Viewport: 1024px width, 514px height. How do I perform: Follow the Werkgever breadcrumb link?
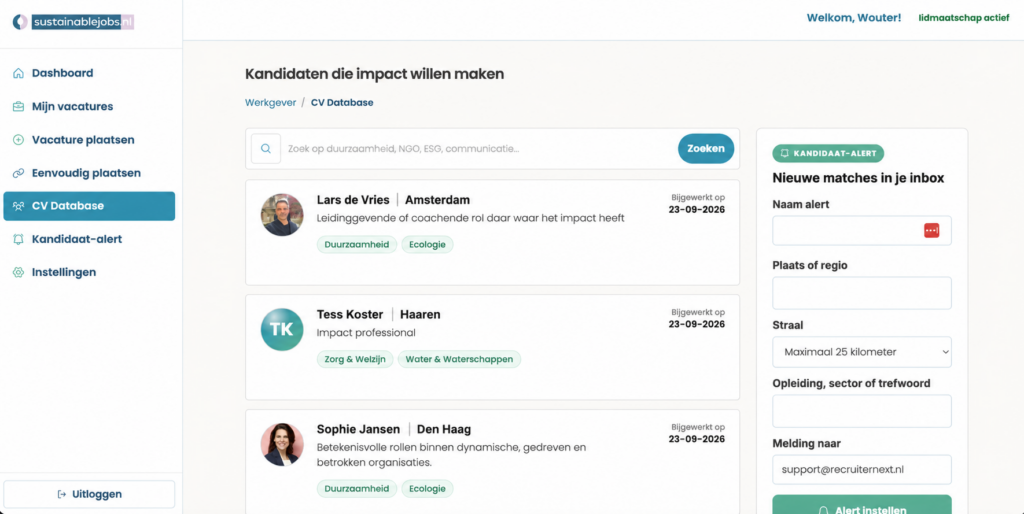pos(270,103)
